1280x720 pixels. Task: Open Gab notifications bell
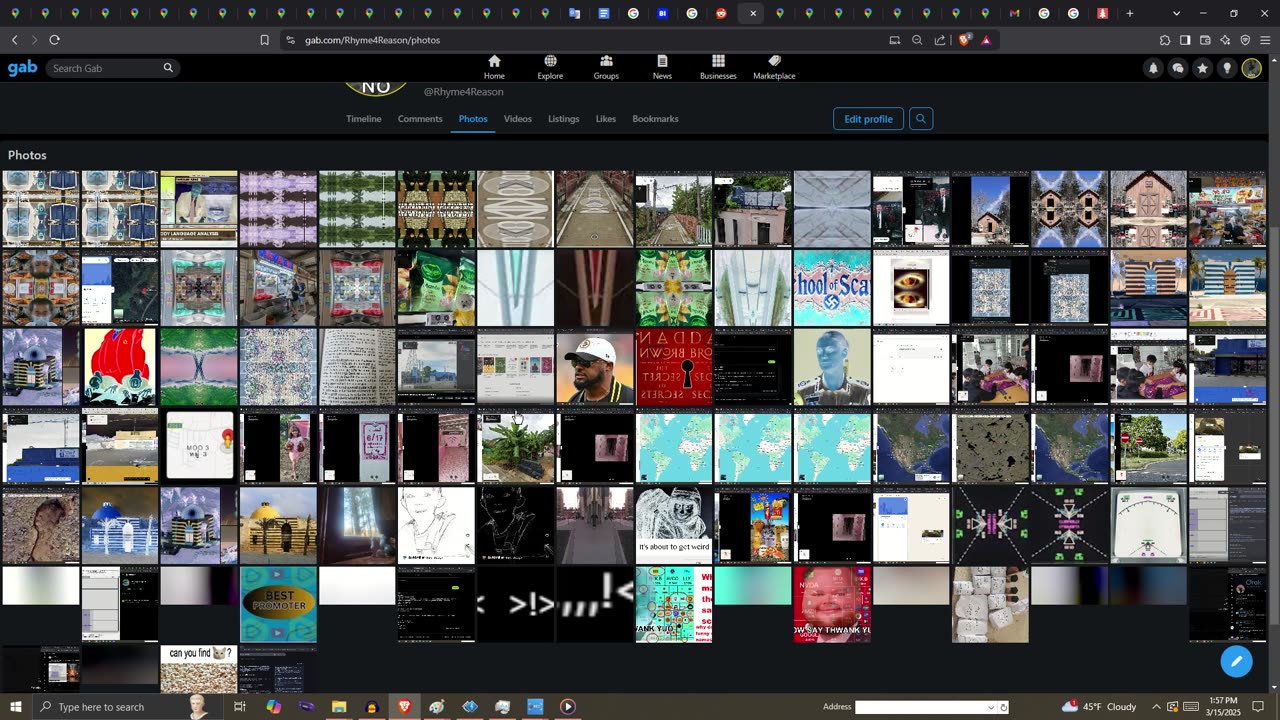coord(1153,68)
